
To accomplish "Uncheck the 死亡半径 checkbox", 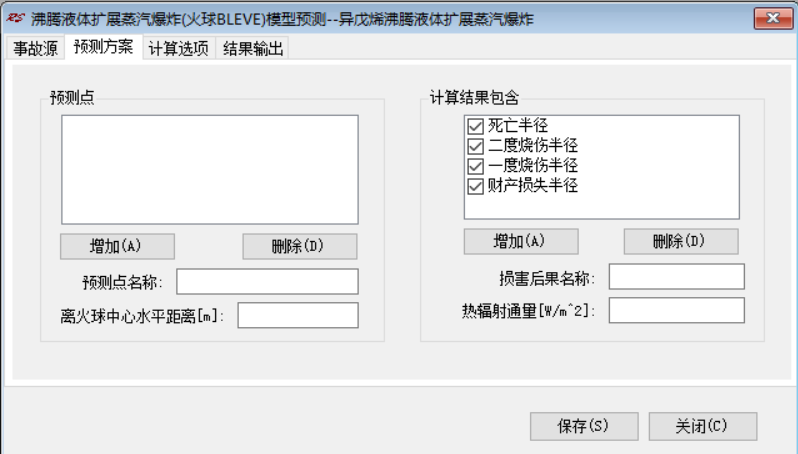I will (x=475, y=126).
